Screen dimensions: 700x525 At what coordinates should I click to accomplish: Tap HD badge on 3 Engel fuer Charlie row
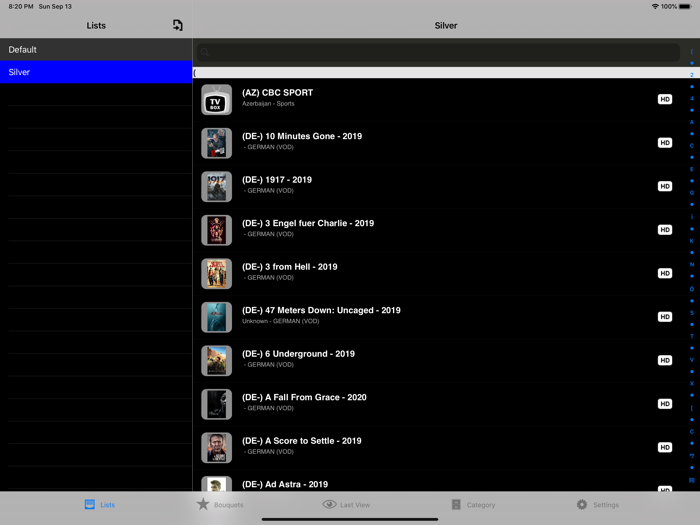tap(665, 230)
